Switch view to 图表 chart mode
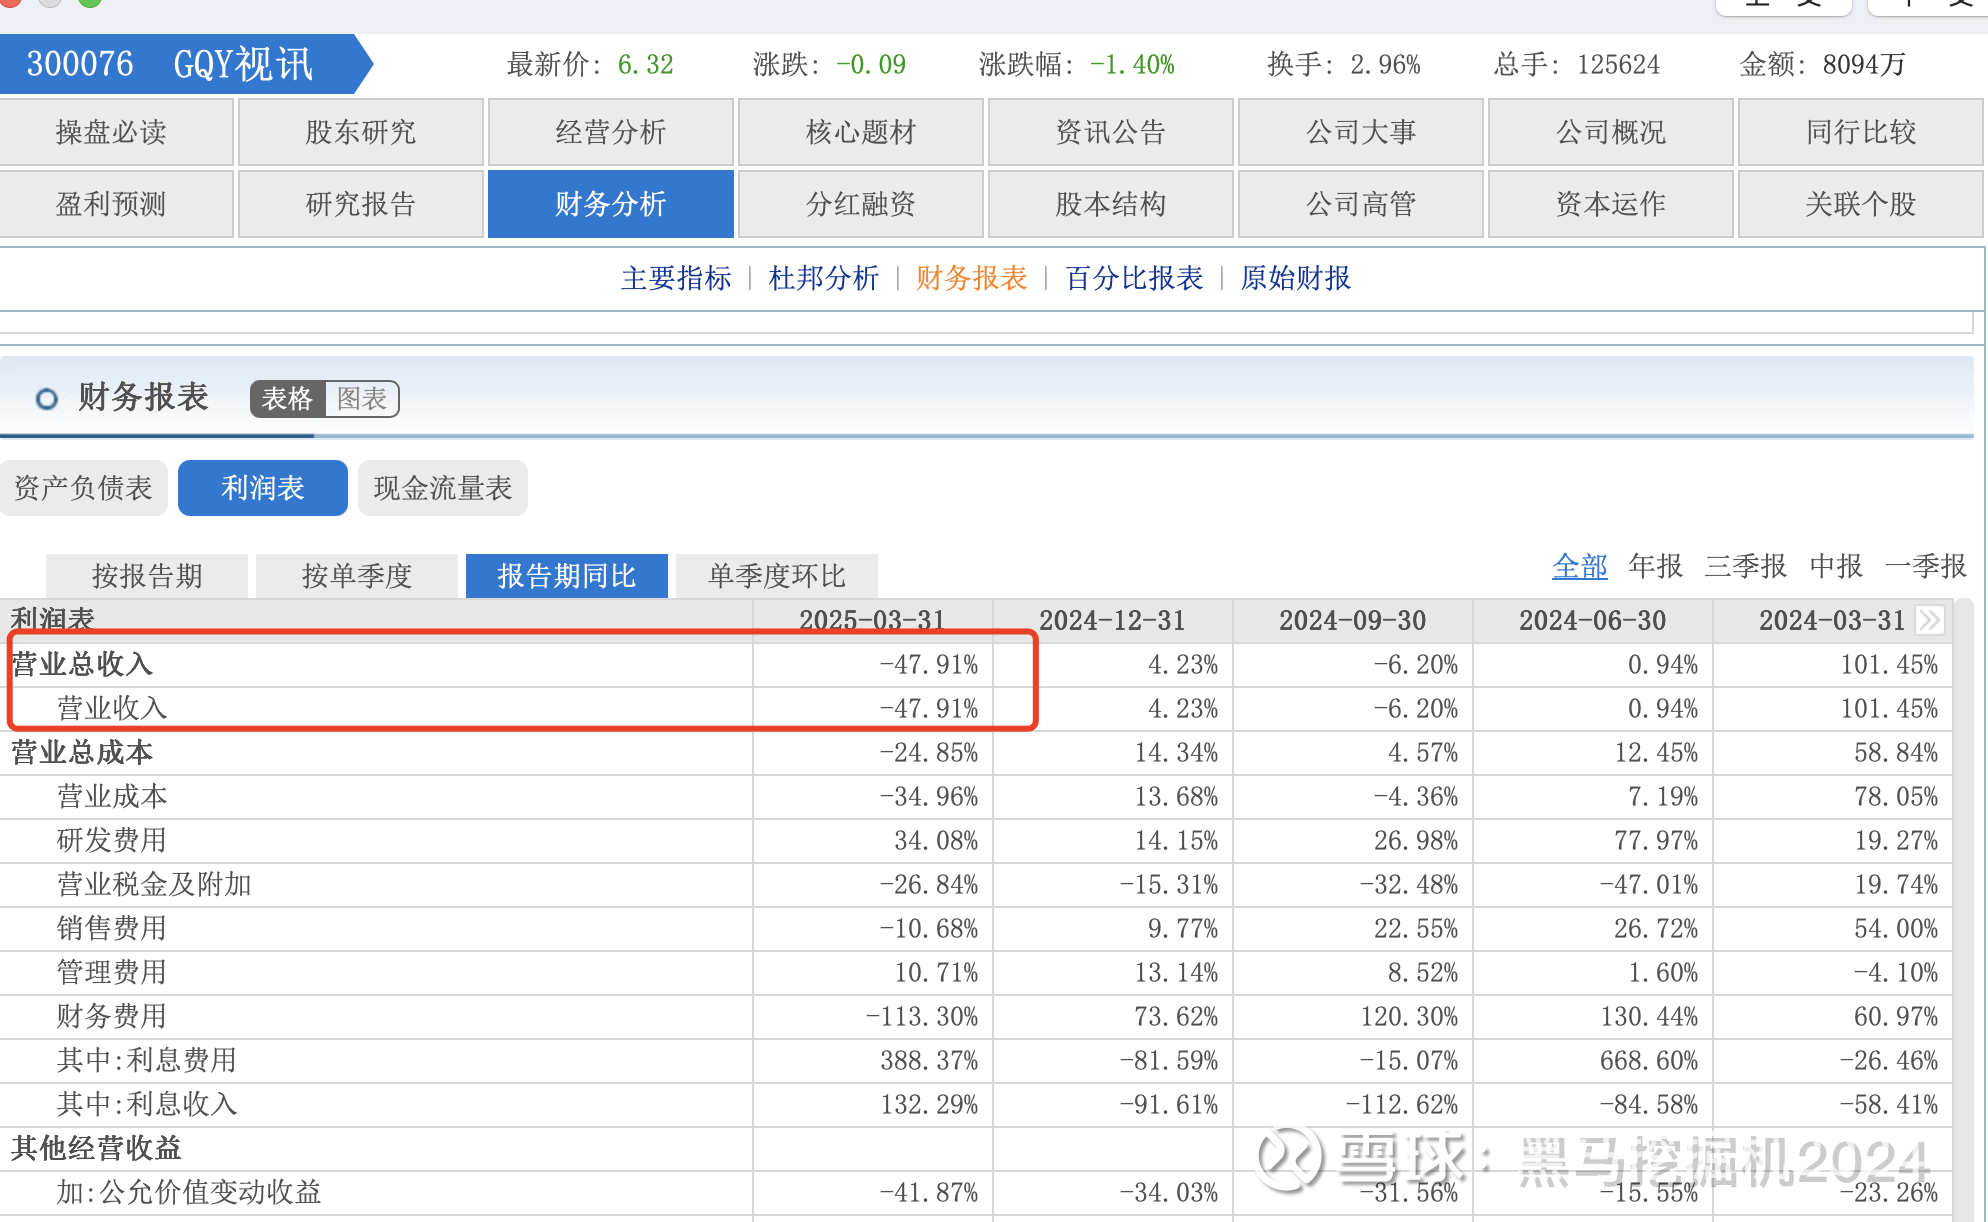This screenshot has width=1988, height=1222. [362, 399]
